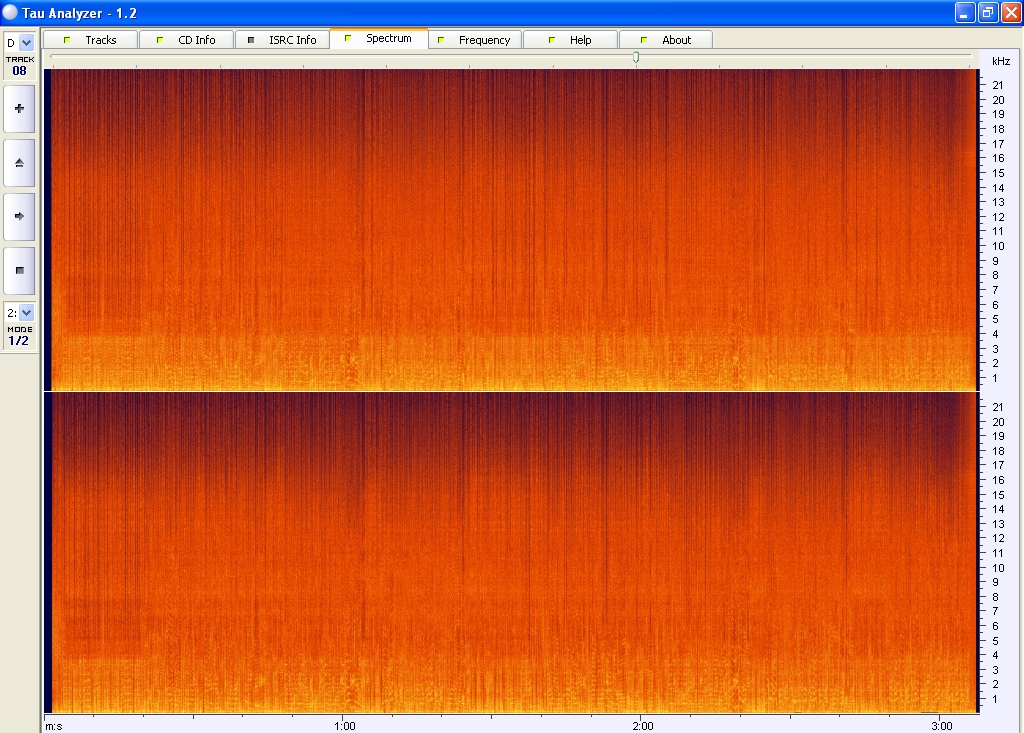Go to the Frequency tab
This screenshot has width=1024, height=733.
pyautogui.click(x=474, y=40)
